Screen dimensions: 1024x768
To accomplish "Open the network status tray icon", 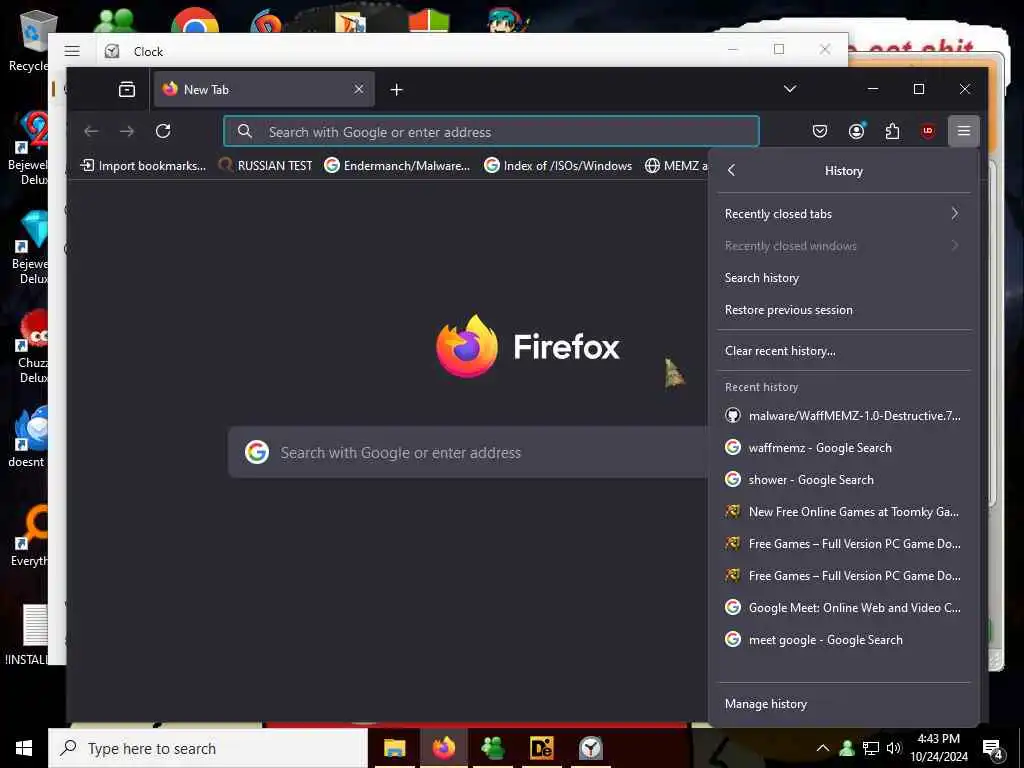I will 871,748.
